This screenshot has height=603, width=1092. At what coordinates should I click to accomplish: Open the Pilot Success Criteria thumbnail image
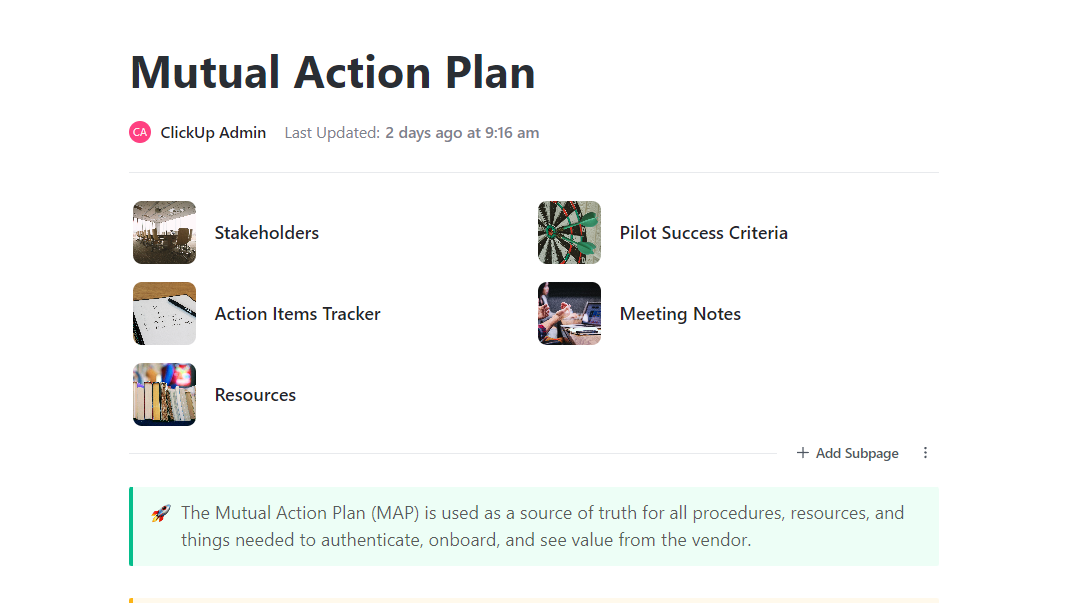[569, 232]
